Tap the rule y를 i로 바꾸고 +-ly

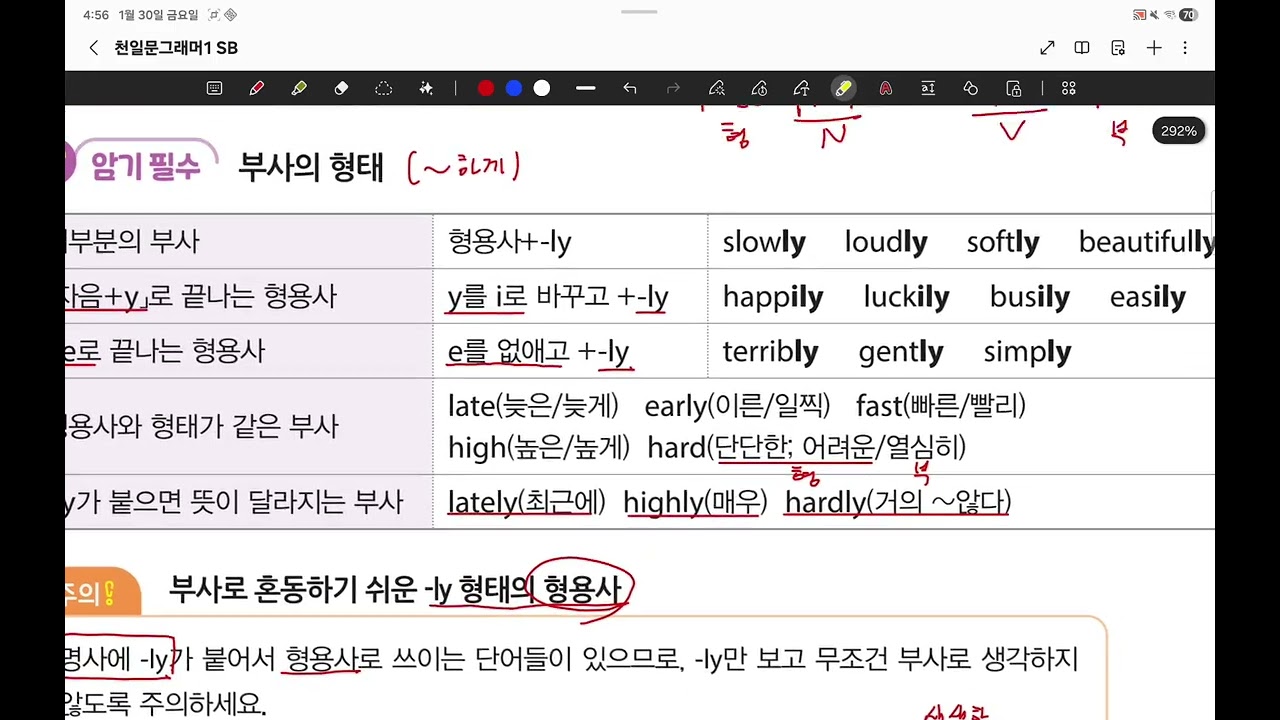point(558,297)
